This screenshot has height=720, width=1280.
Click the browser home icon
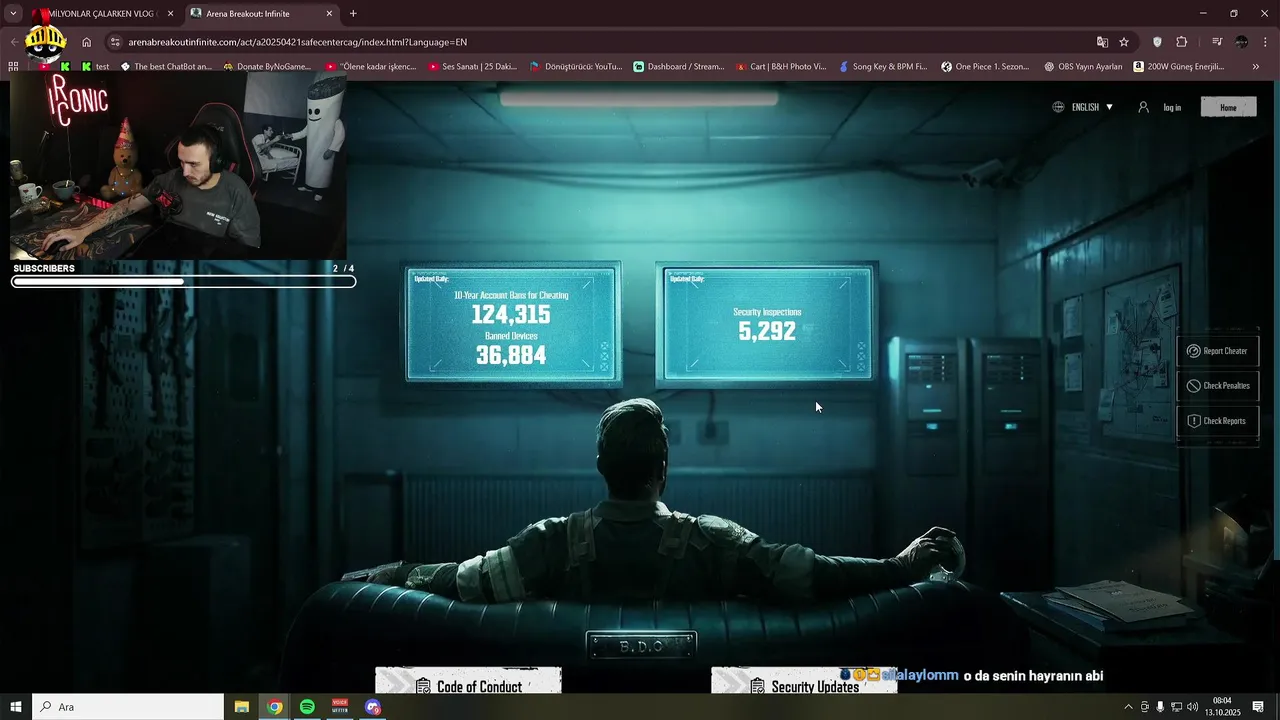point(86,42)
